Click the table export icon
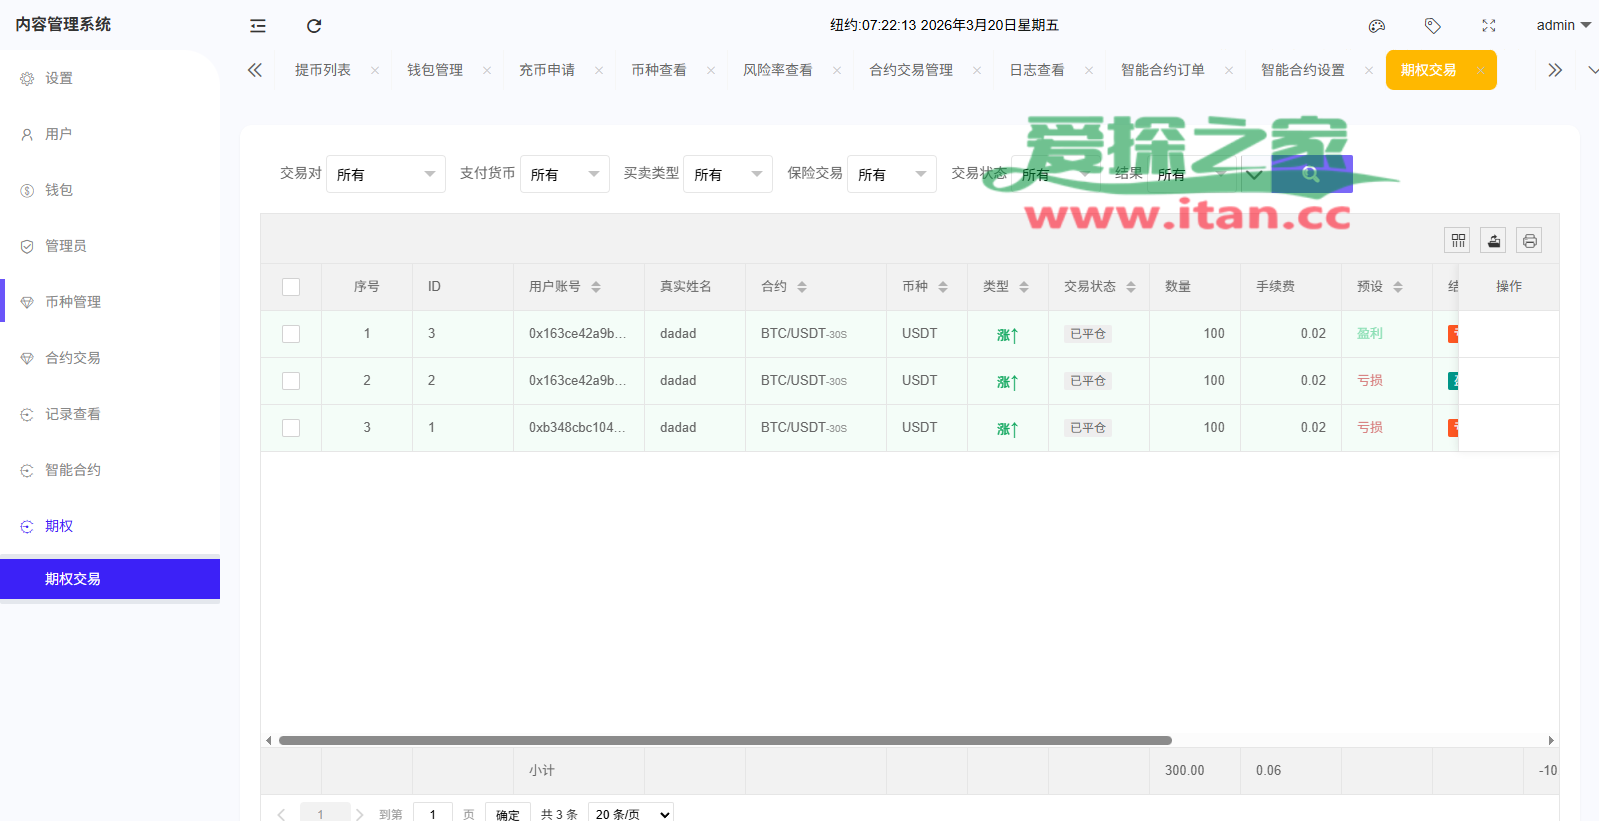The height and width of the screenshot is (821, 1599). (1494, 240)
